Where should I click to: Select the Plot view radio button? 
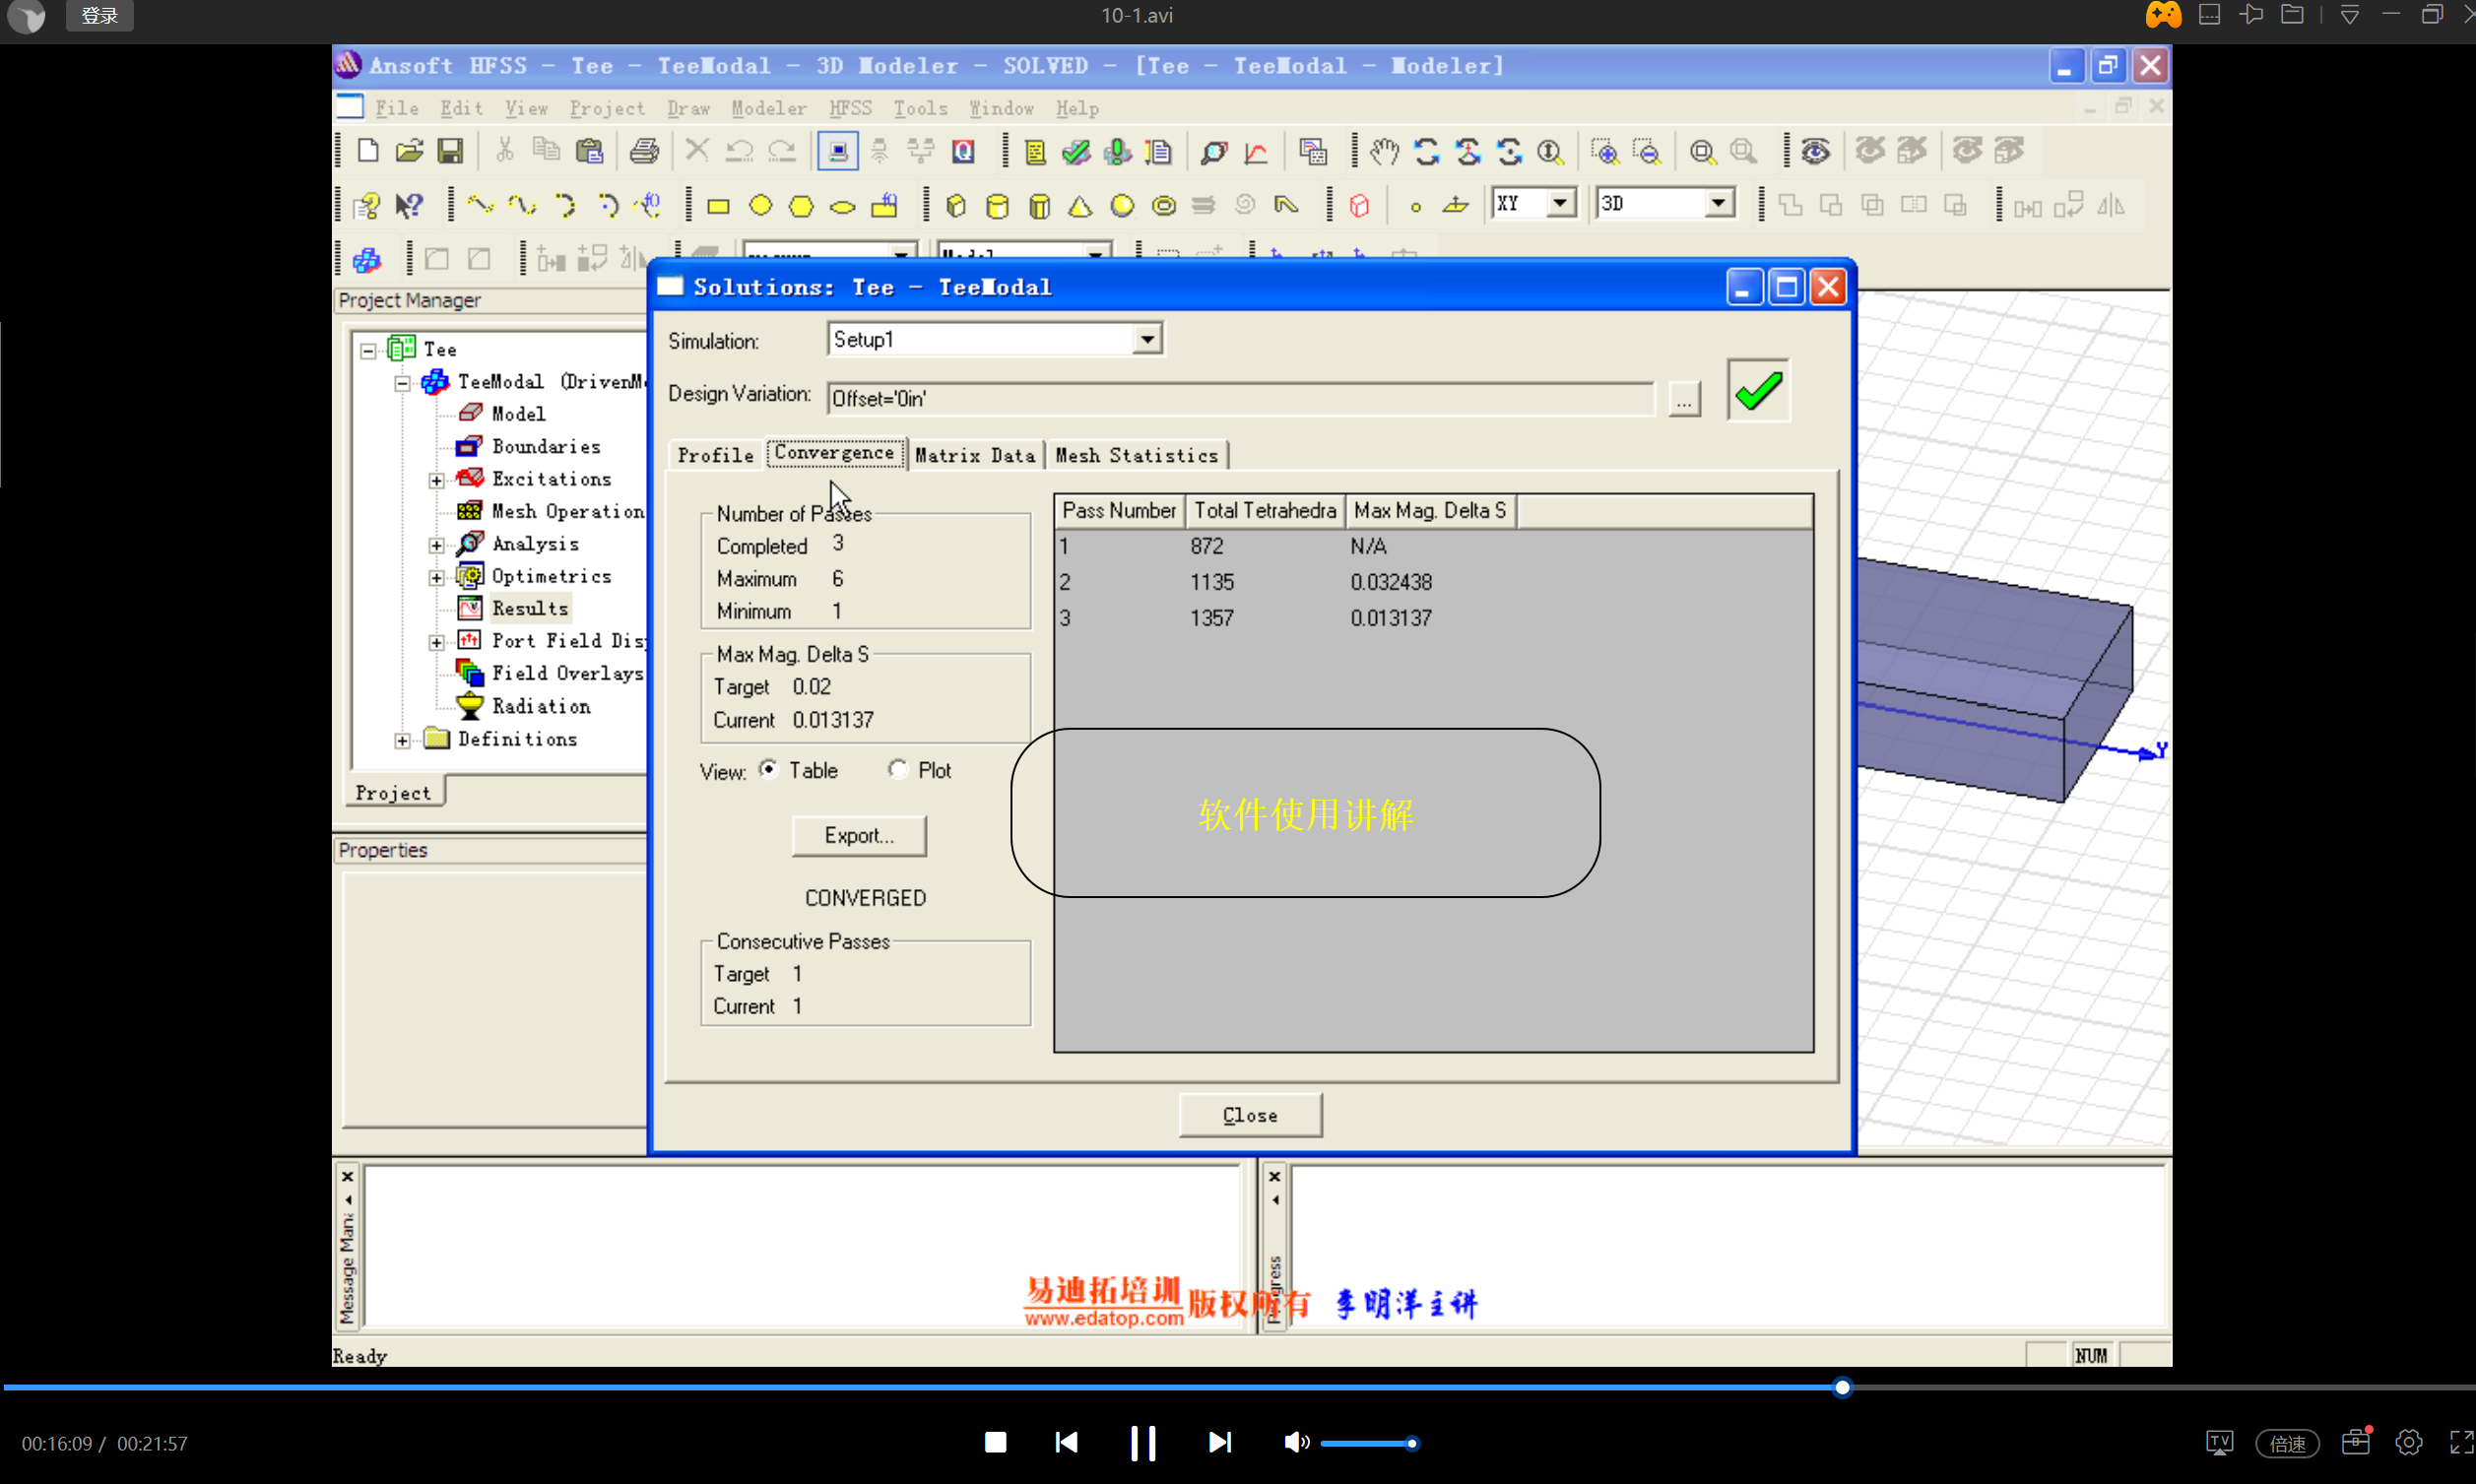897,769
